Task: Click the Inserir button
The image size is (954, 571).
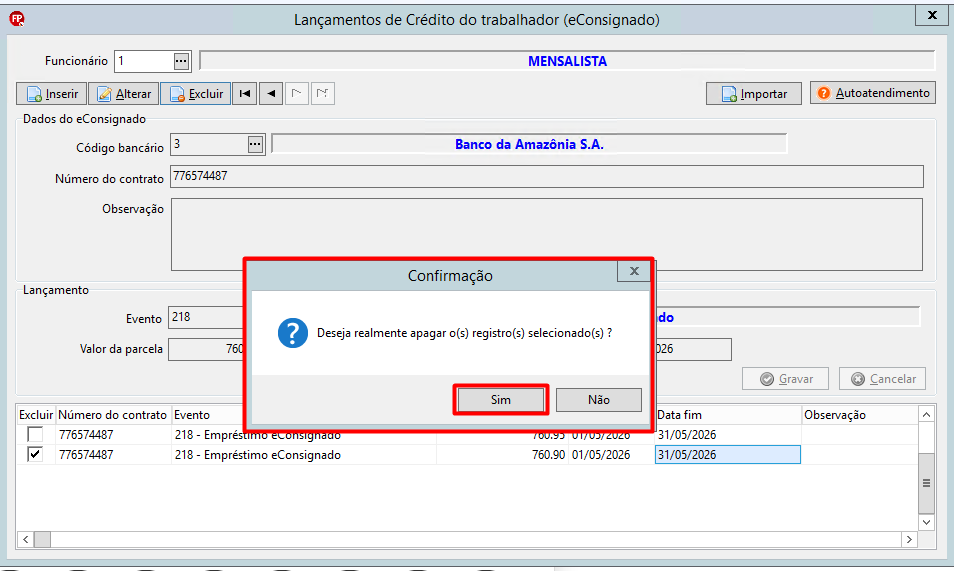Action: pyautogui.click(x=52, y=94)
